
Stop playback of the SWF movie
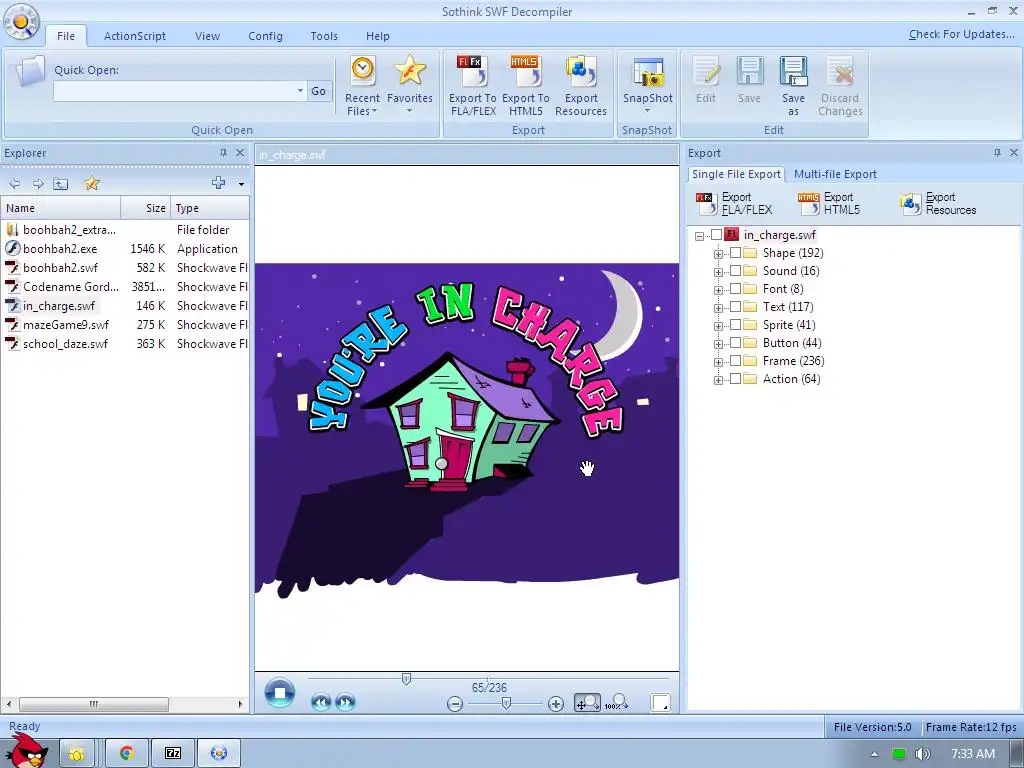pos(280,693)
